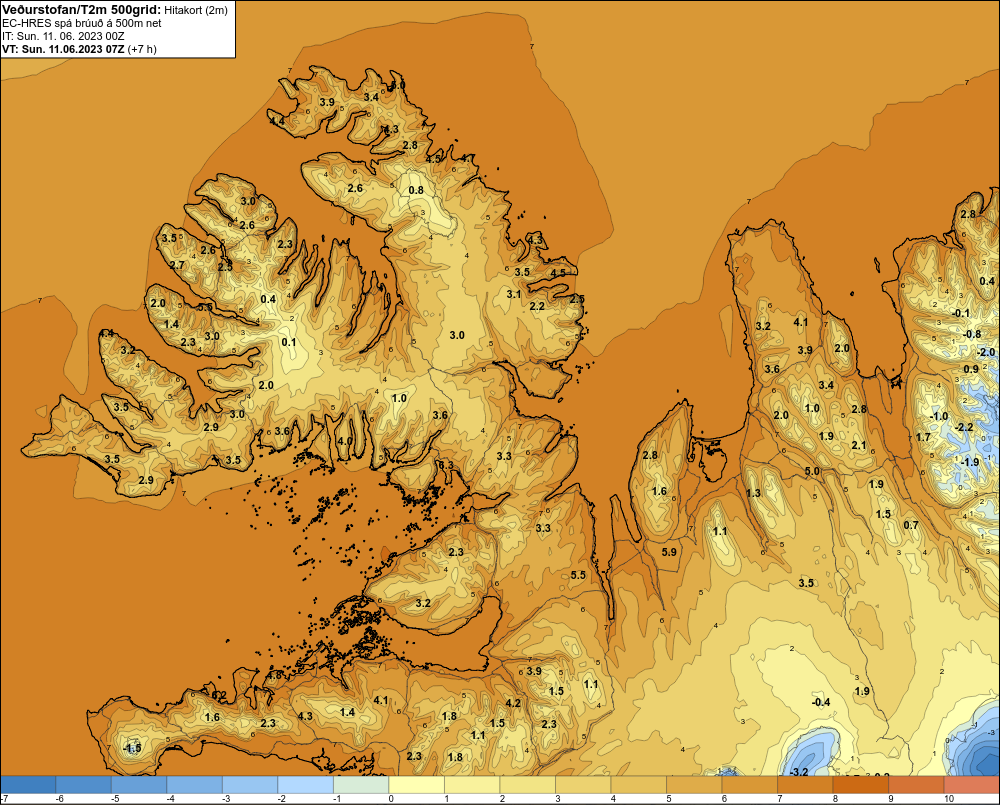Image resolution: width=1000 pixels, height=805 pixels.
Task: Click the 4.2 temperature label
Action: click(513, 703)
